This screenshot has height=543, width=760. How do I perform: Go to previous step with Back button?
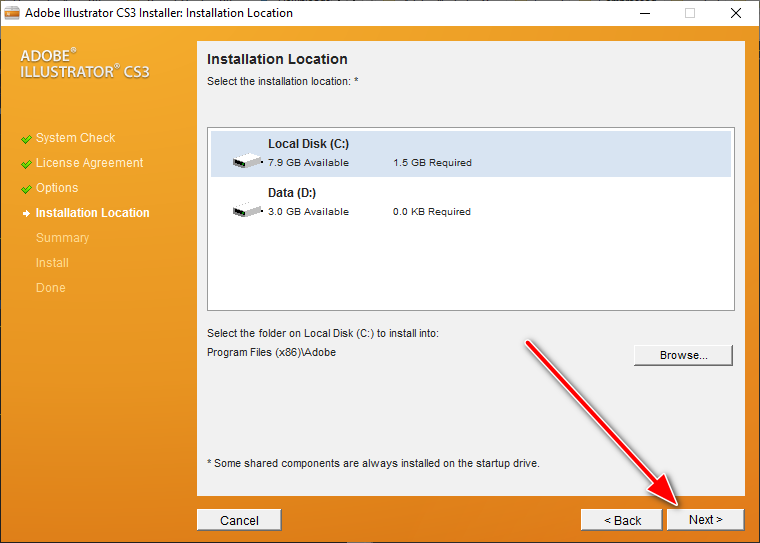pyautogui.click(x=621, y=520)
